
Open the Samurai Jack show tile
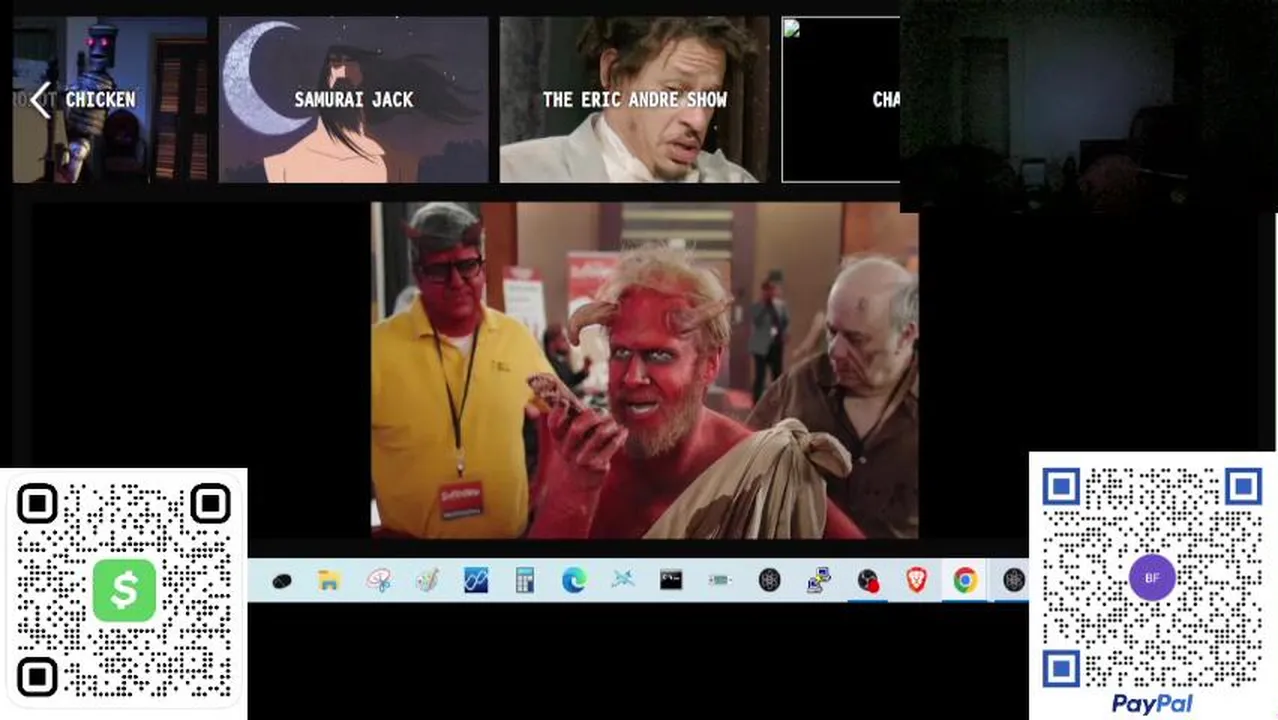(353, 100)
